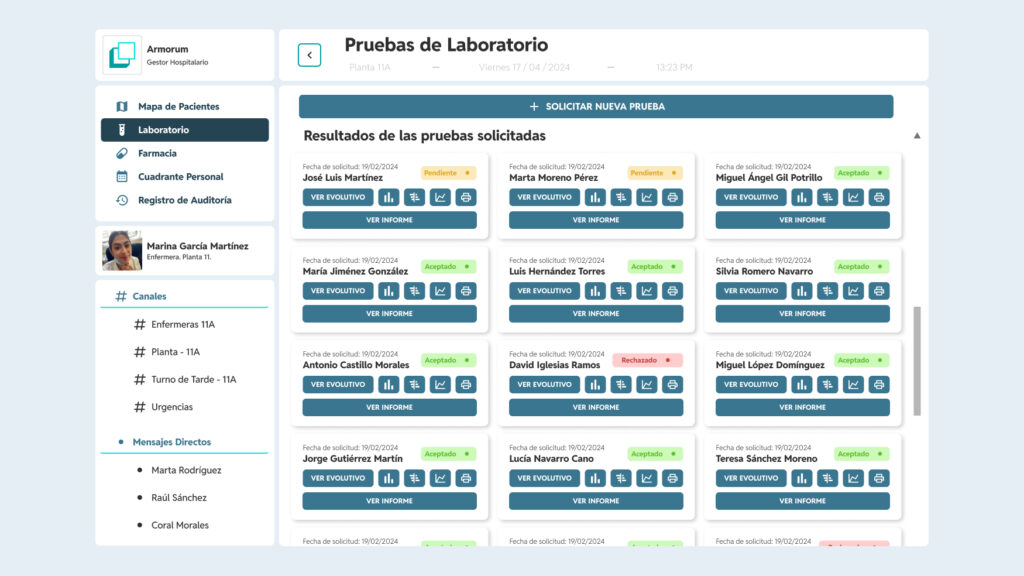
Task: Go to Farmacia section
Action: coord(185,153)
